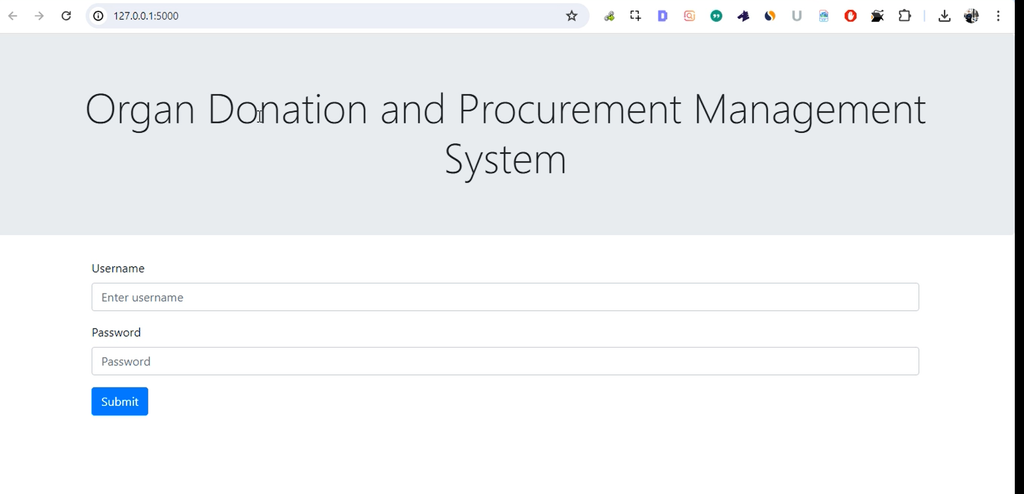Open the purple D extension icon
The image size is (1024, 494).
point(662,16)
